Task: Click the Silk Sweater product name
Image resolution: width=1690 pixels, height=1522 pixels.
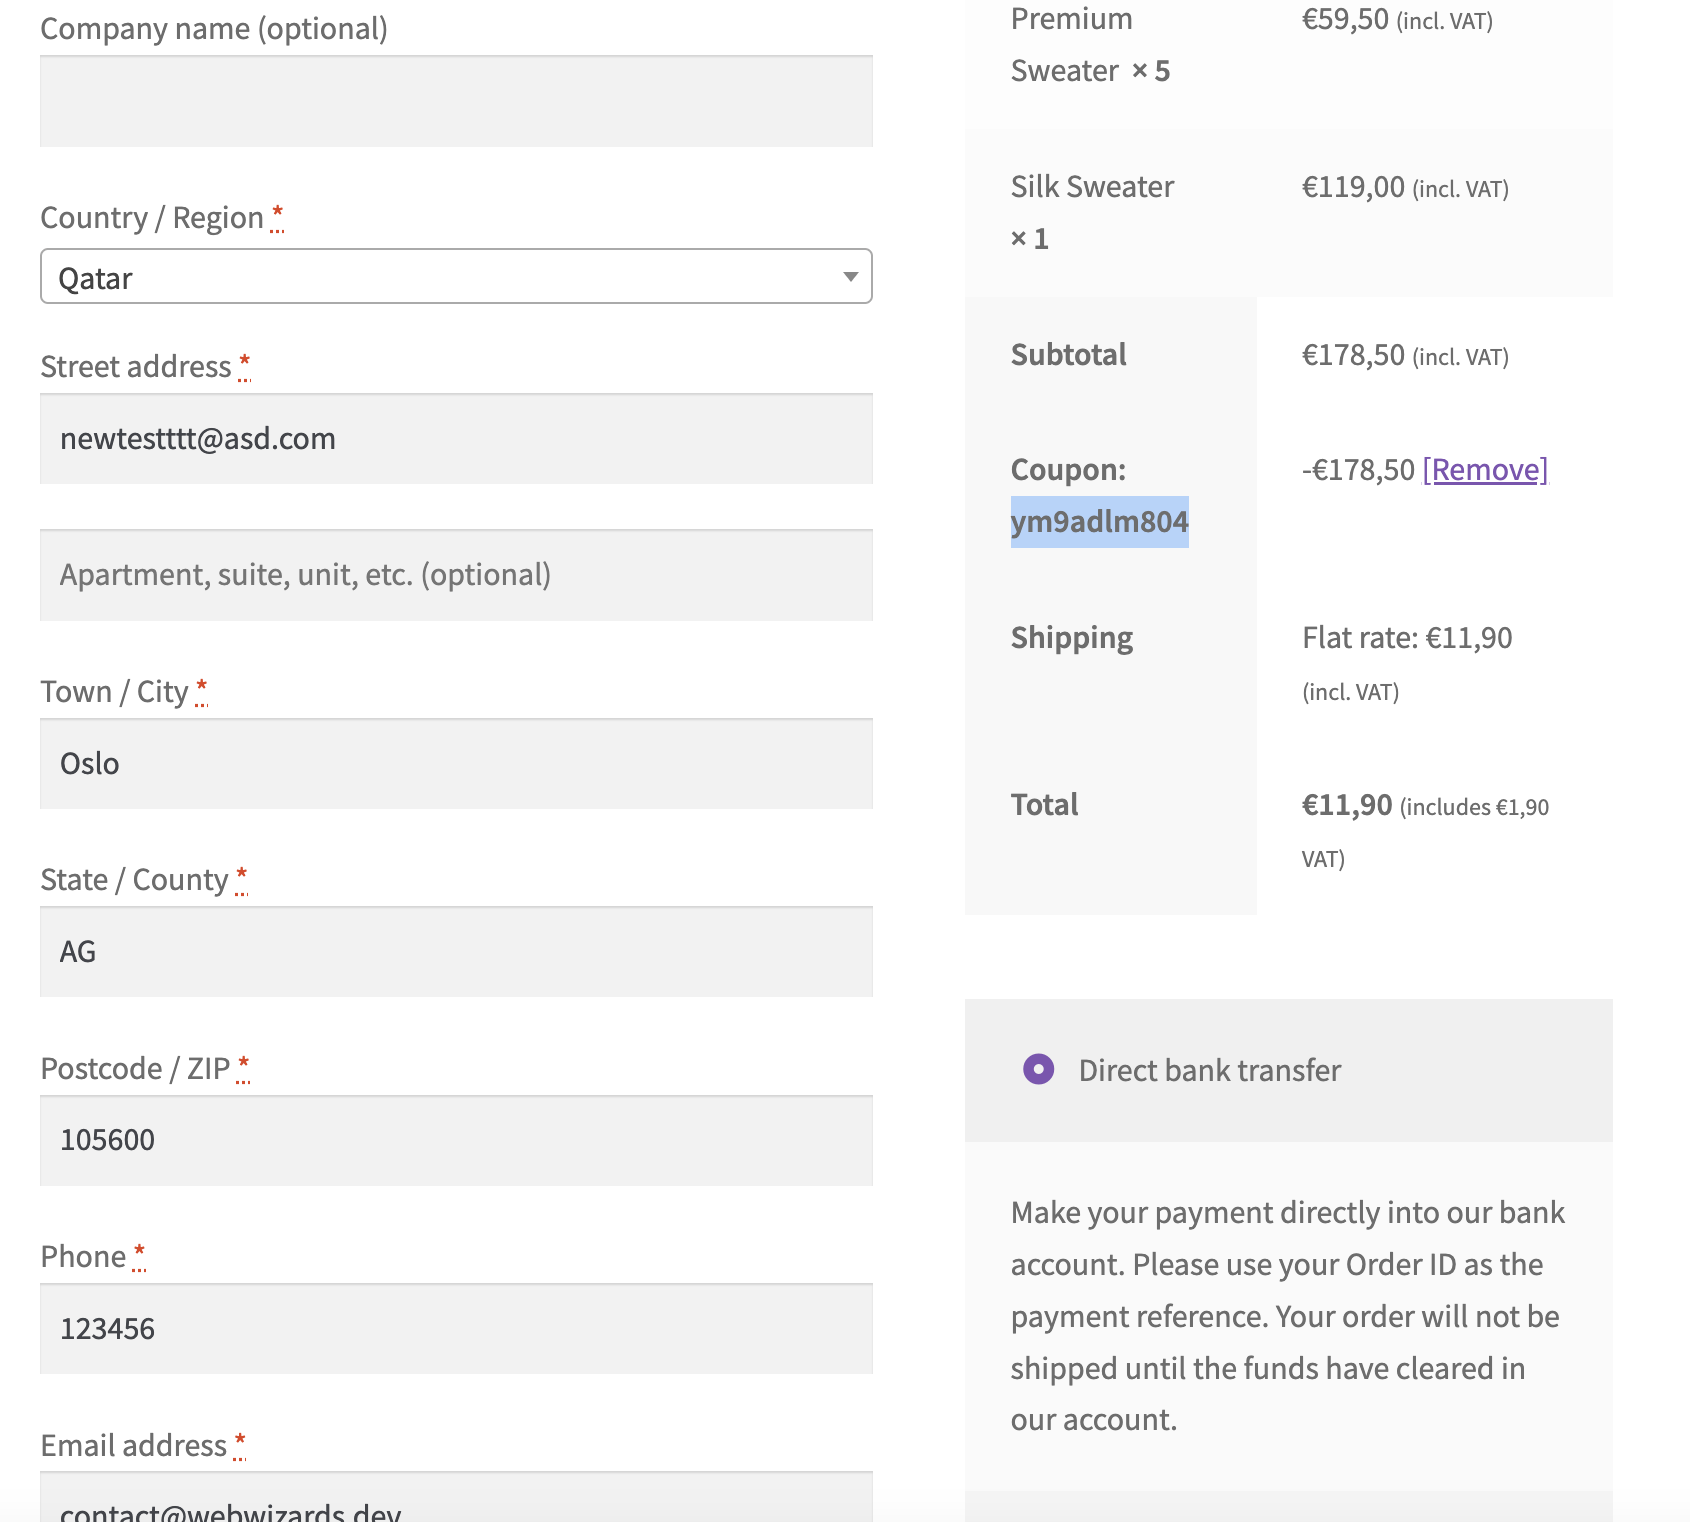Action: (1092, 187)
